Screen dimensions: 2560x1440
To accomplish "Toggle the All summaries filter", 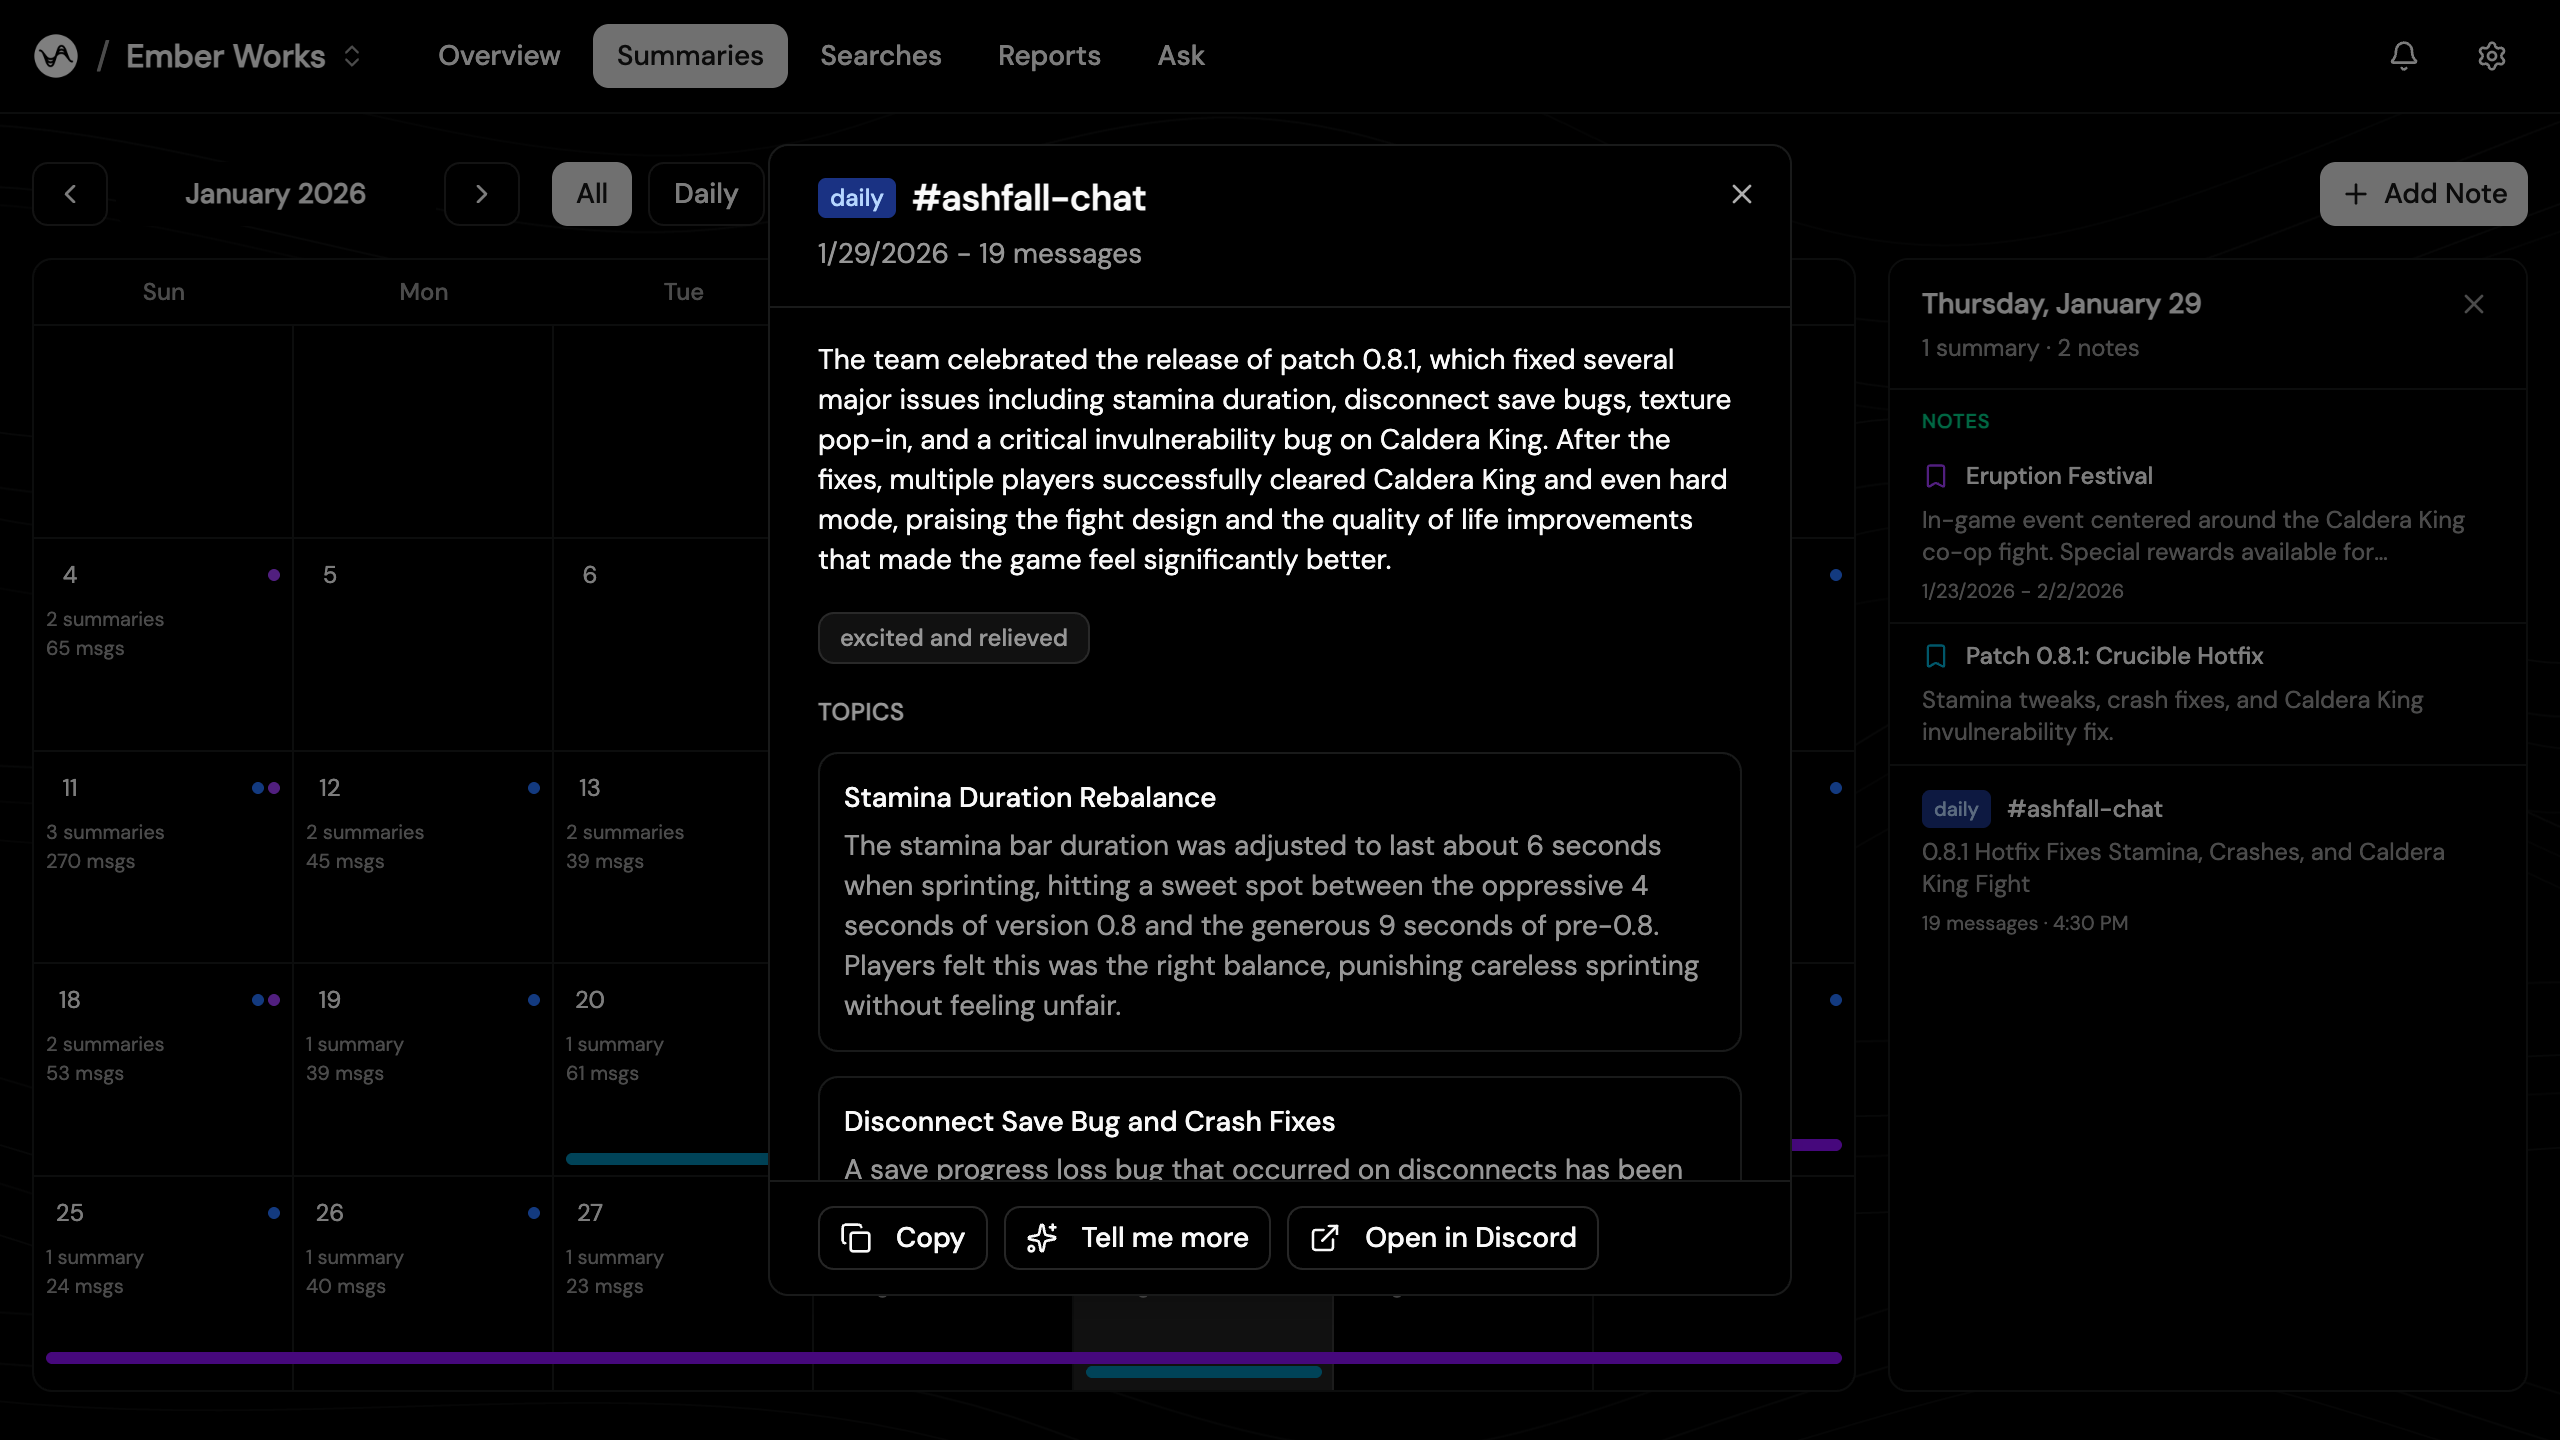I will [x=591, y=194].
